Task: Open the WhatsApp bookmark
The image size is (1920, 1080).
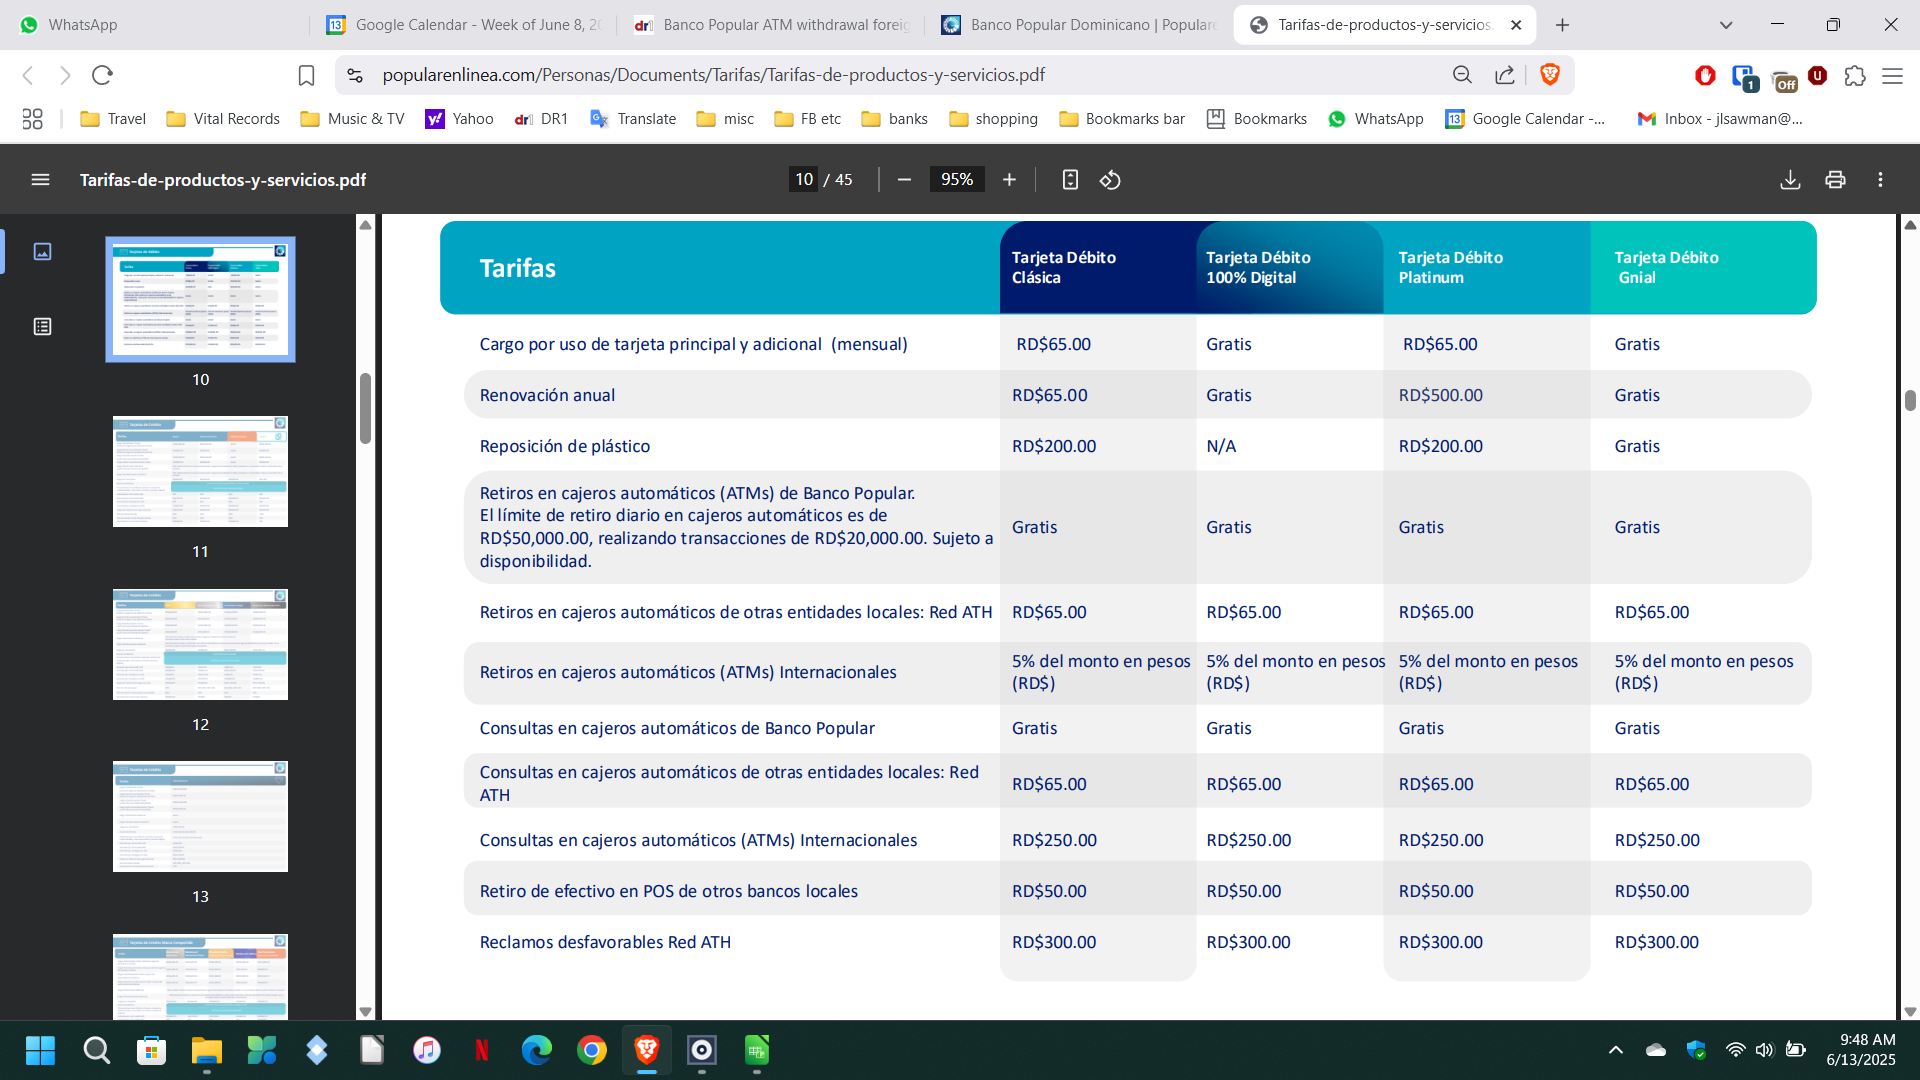Action: tap(1375, 119)
